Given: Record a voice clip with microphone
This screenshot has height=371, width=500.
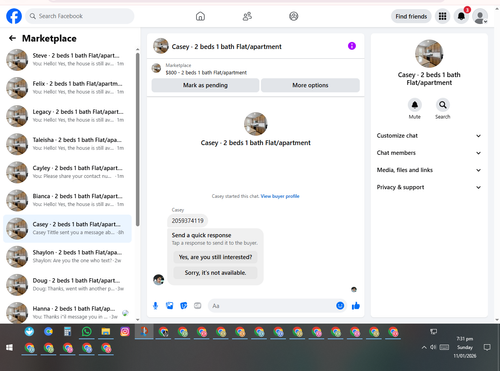Looking at the screenshot, I should click(155, 306).
